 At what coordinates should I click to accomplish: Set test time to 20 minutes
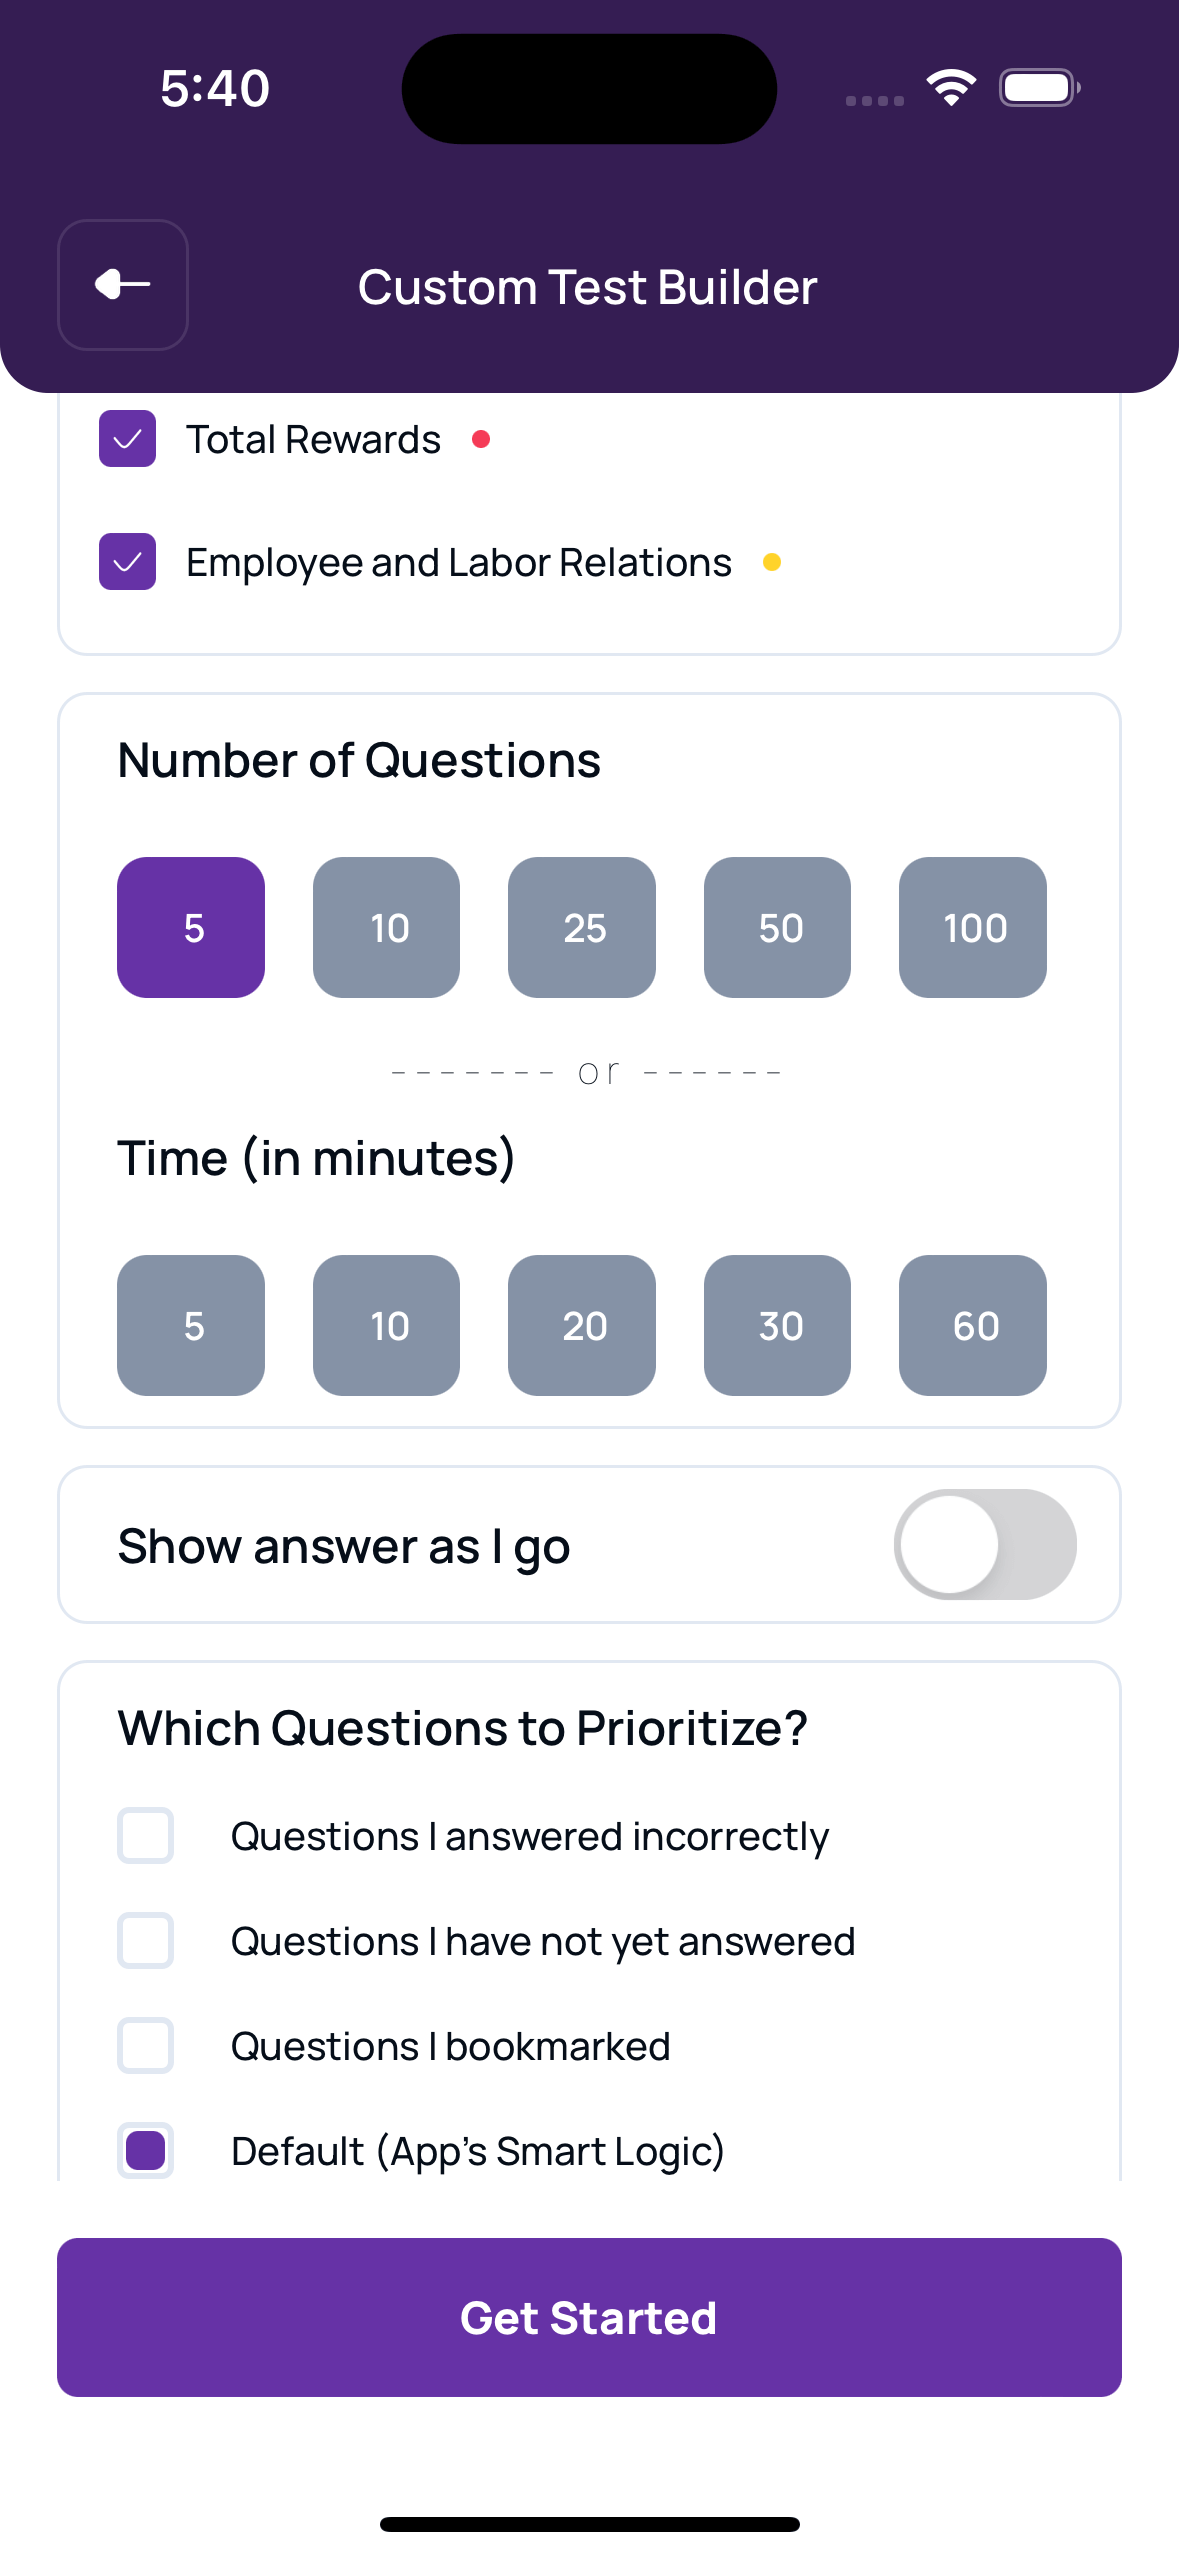581,1325
